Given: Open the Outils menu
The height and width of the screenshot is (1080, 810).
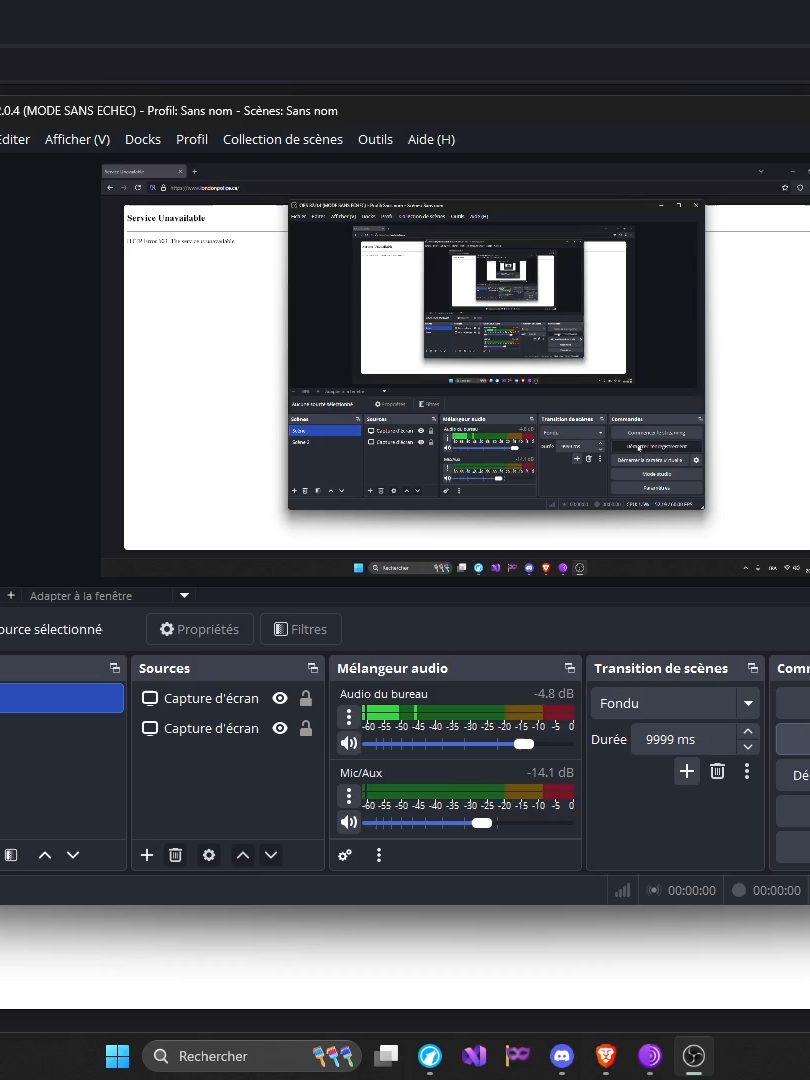Looking at the screenshot, I should tap(375, 139).
